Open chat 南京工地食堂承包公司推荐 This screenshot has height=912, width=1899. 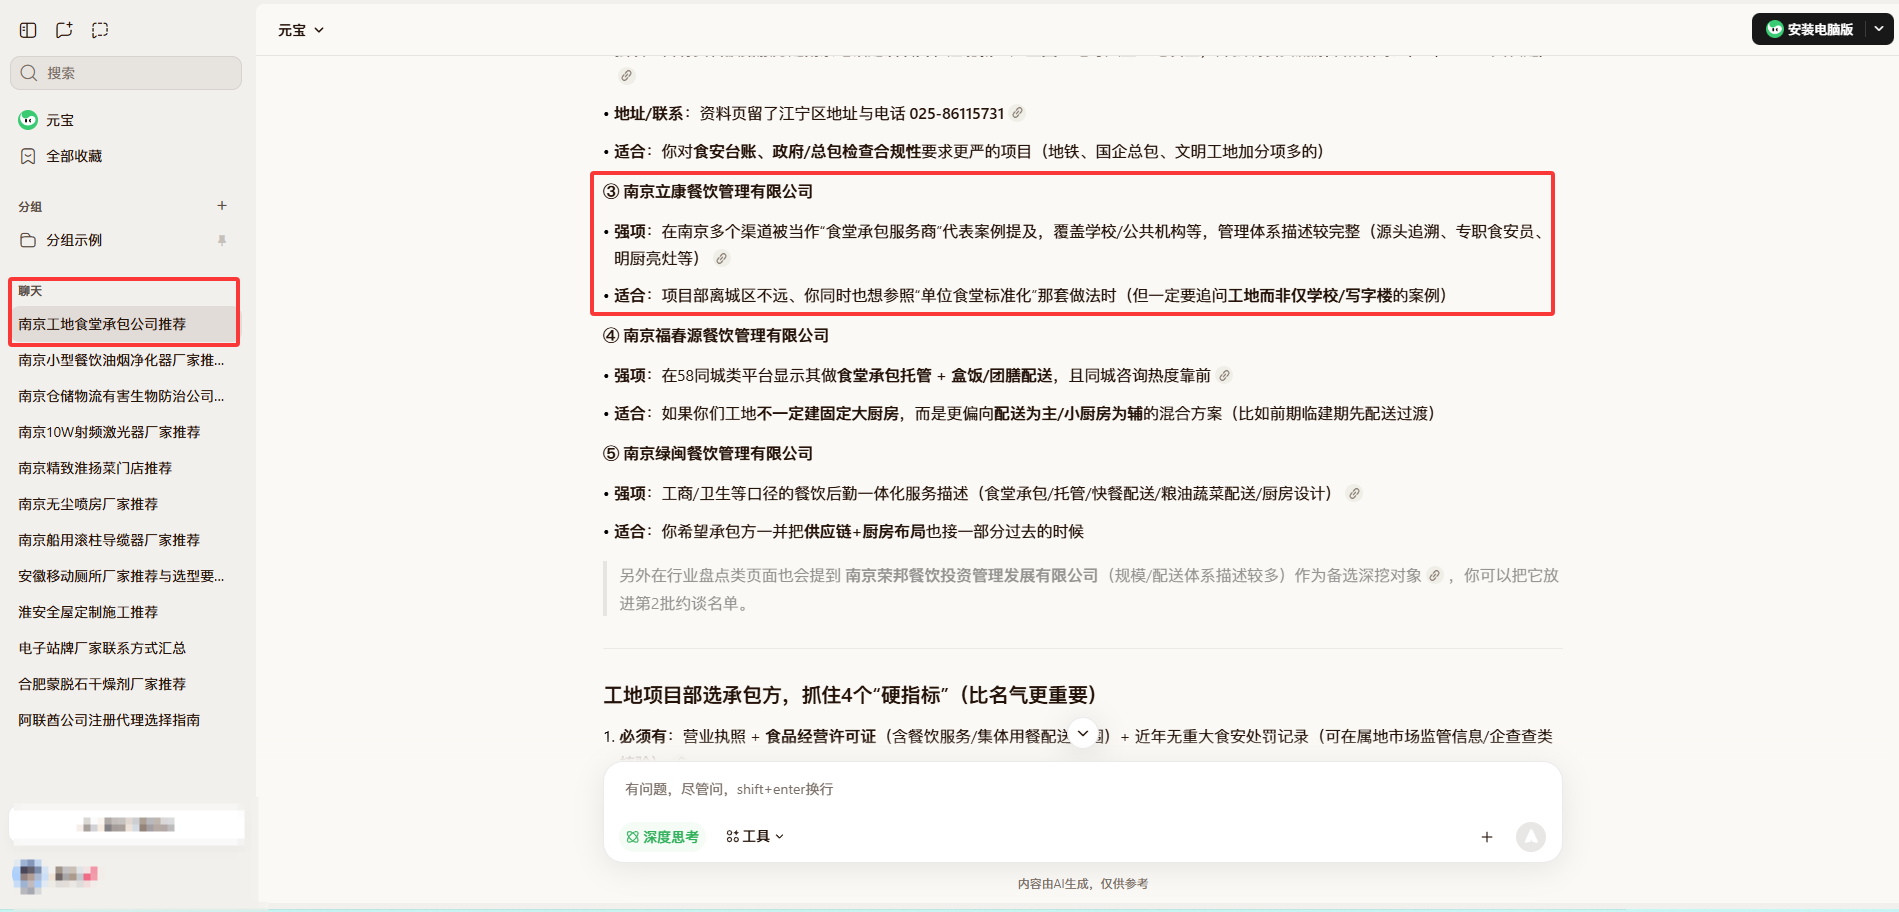coord(126,324)
